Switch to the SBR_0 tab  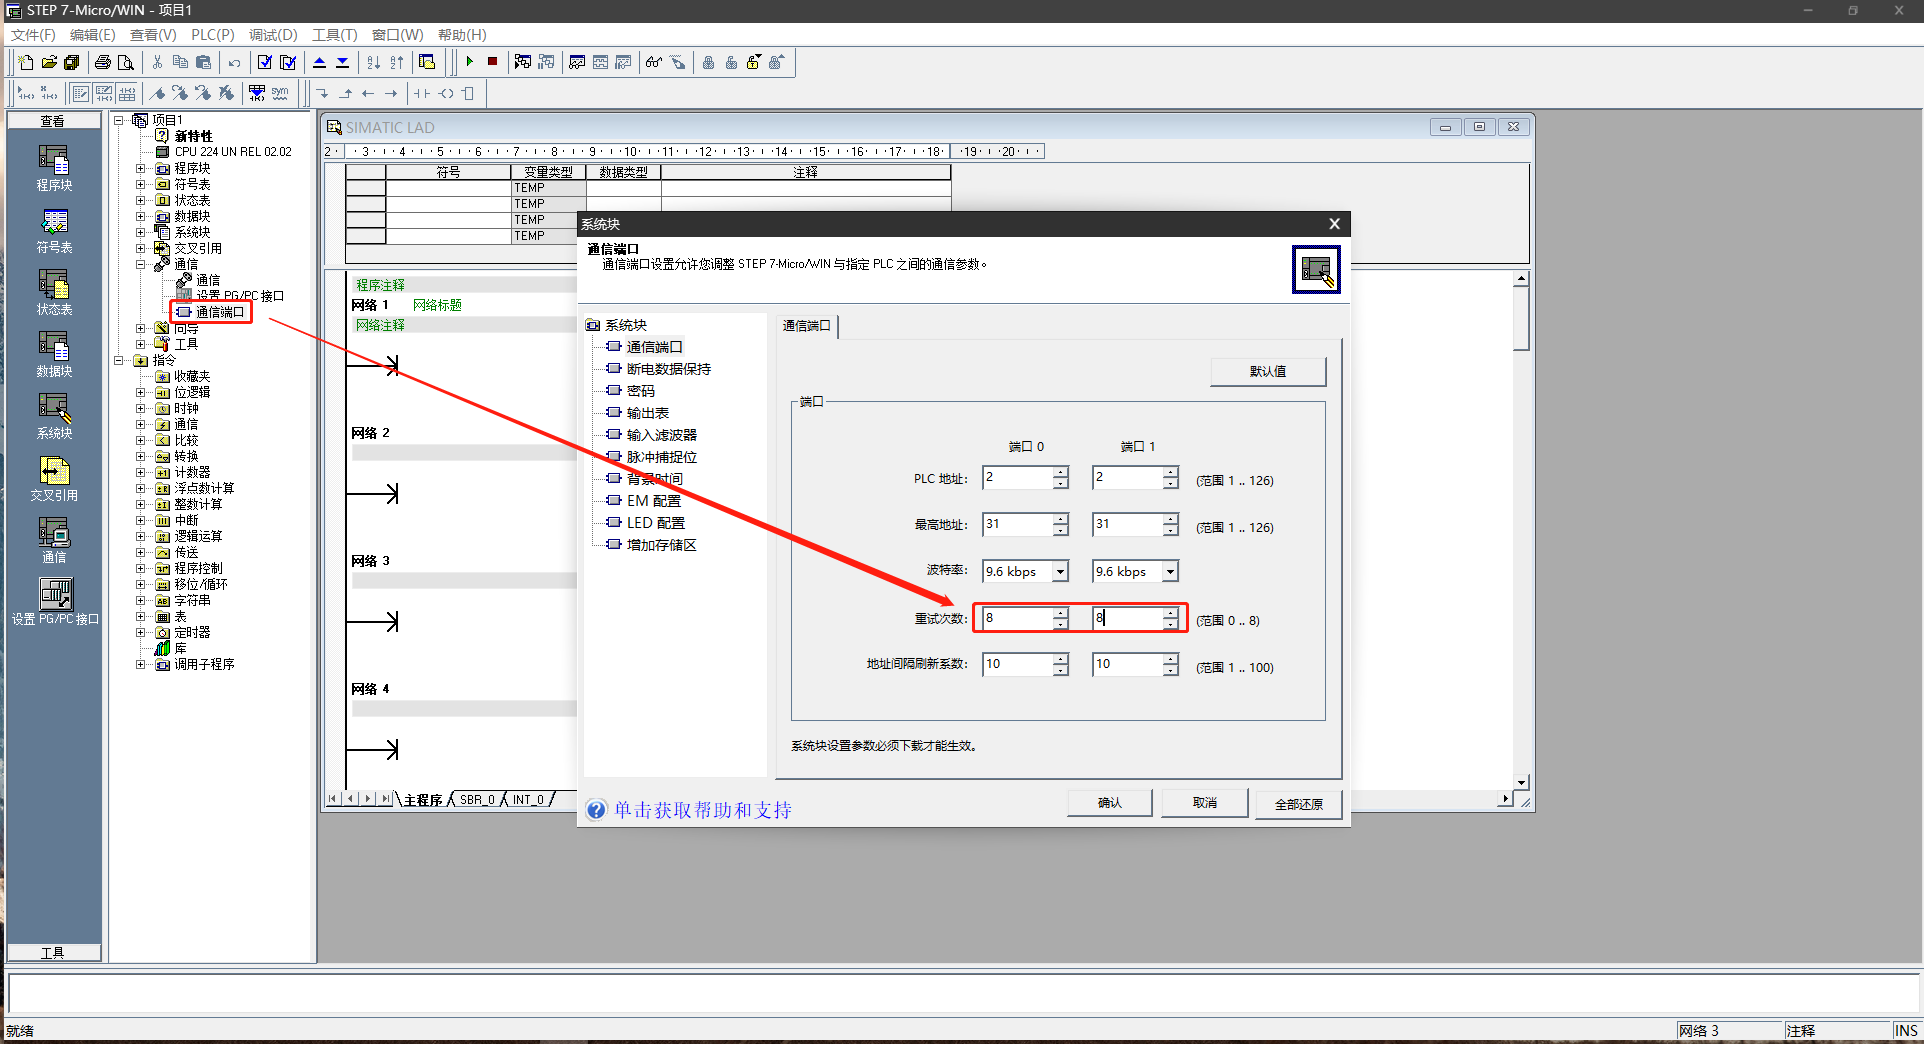pyautogui.click(x=476, y=800)
